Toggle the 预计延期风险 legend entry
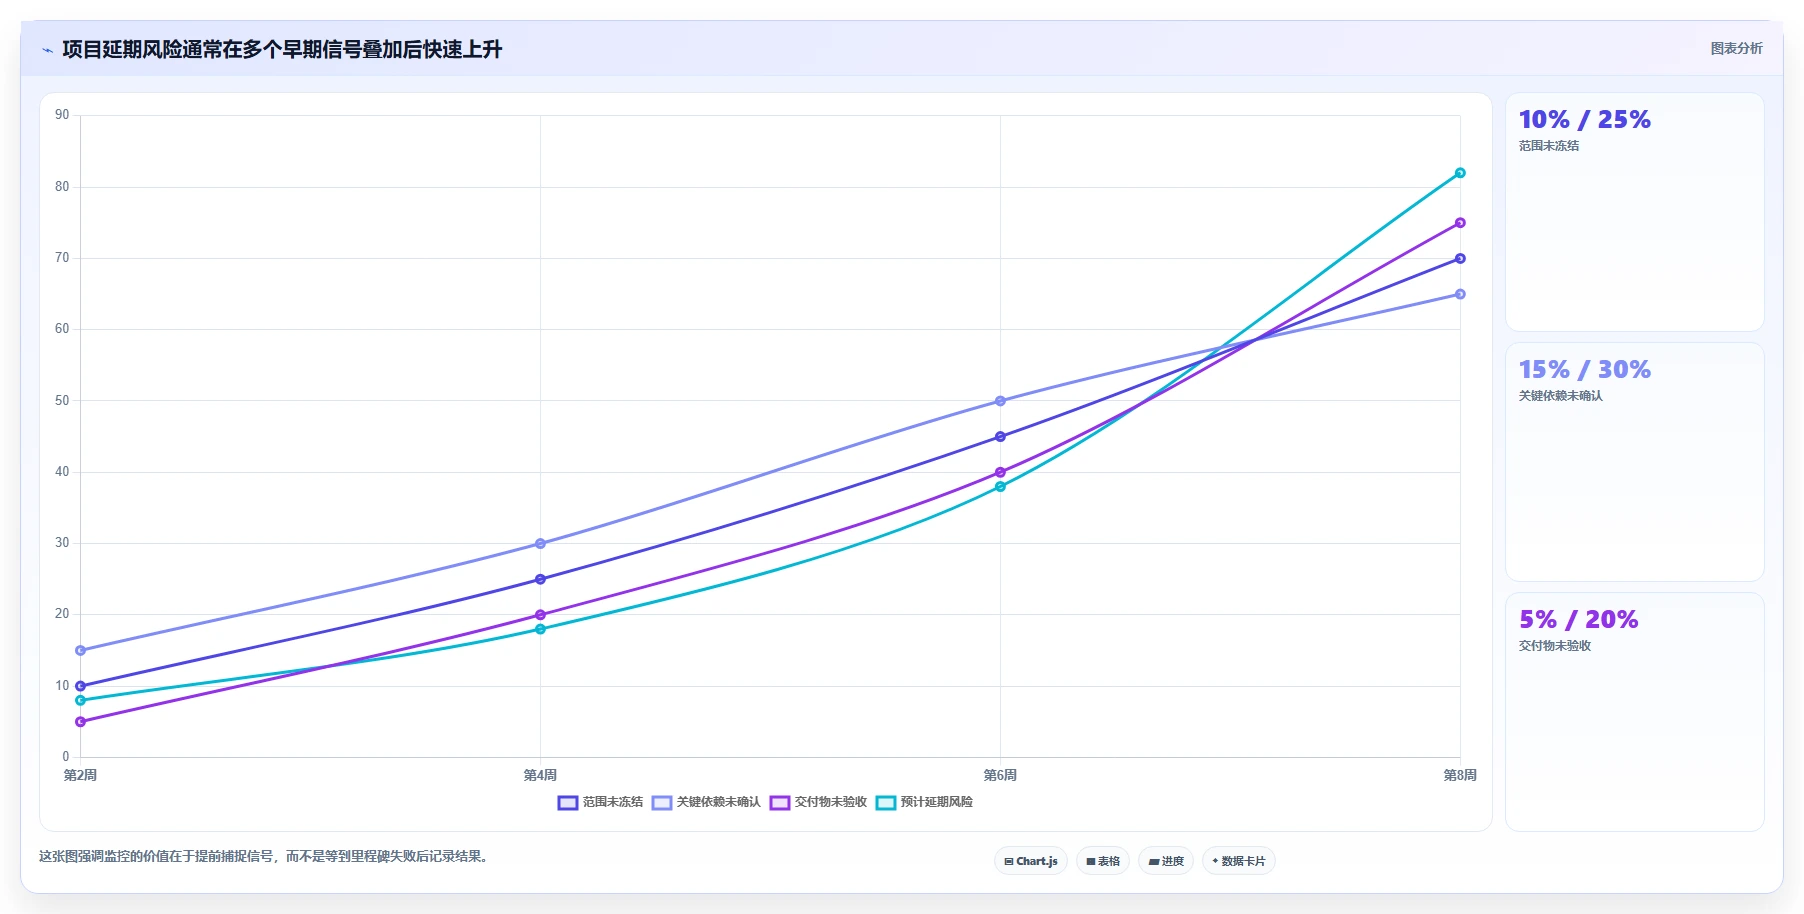The width and height of the screenshot is (1804, 914). [x=924, y=802]
